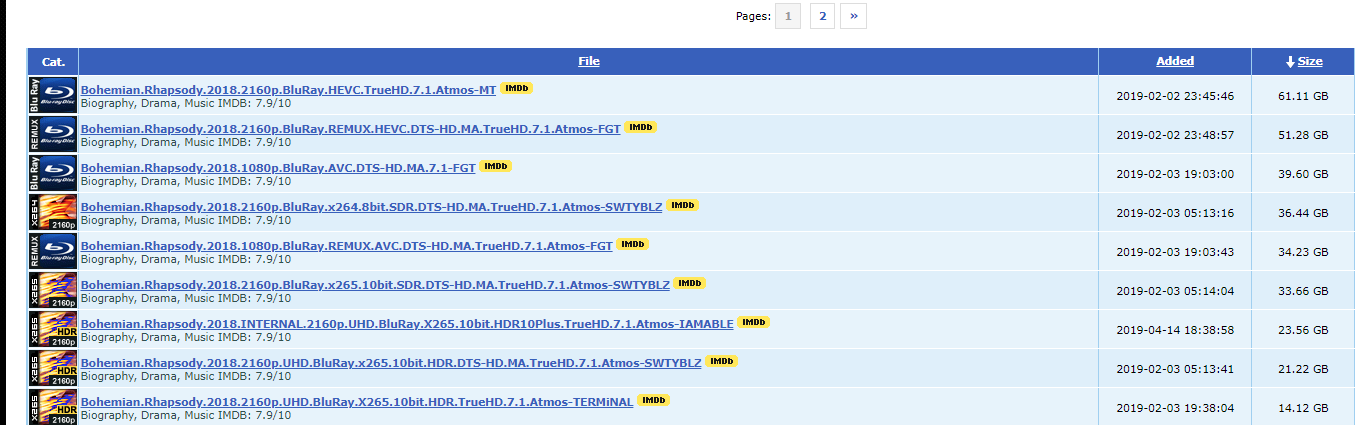Viewport: 1355px width, 425px height.
Task: Open IMDb badge next to 1080p REMUX AVC FGT
Action: [633, 244]
